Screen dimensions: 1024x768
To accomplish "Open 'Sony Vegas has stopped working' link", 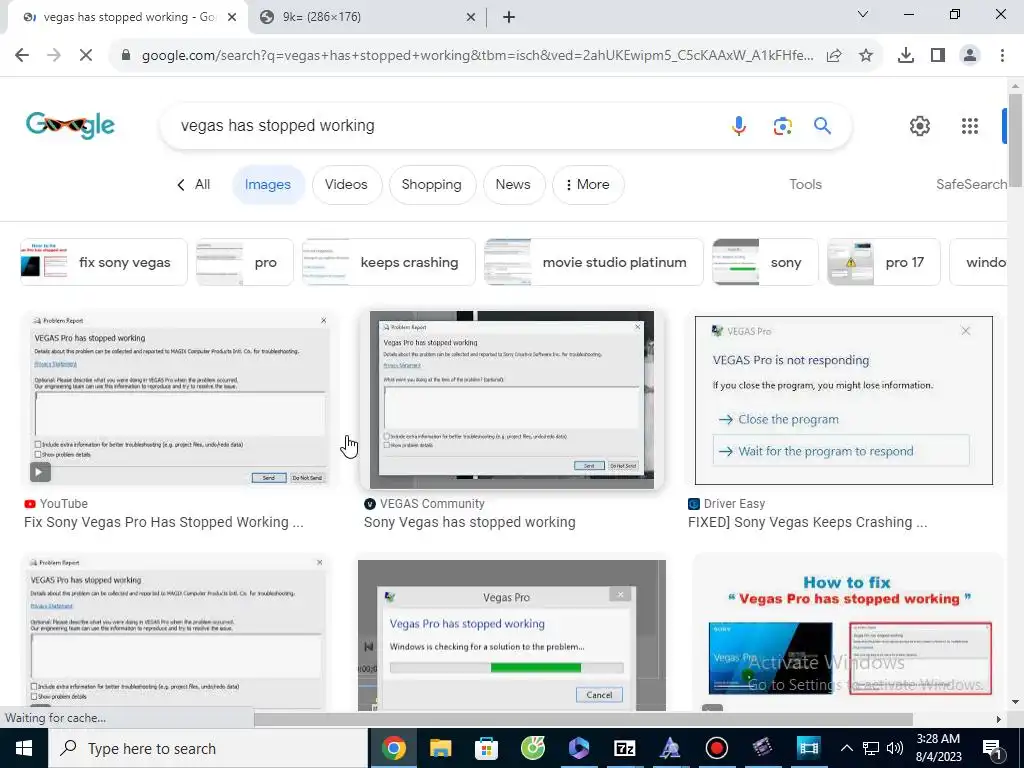I will click(x=470, y=522).
